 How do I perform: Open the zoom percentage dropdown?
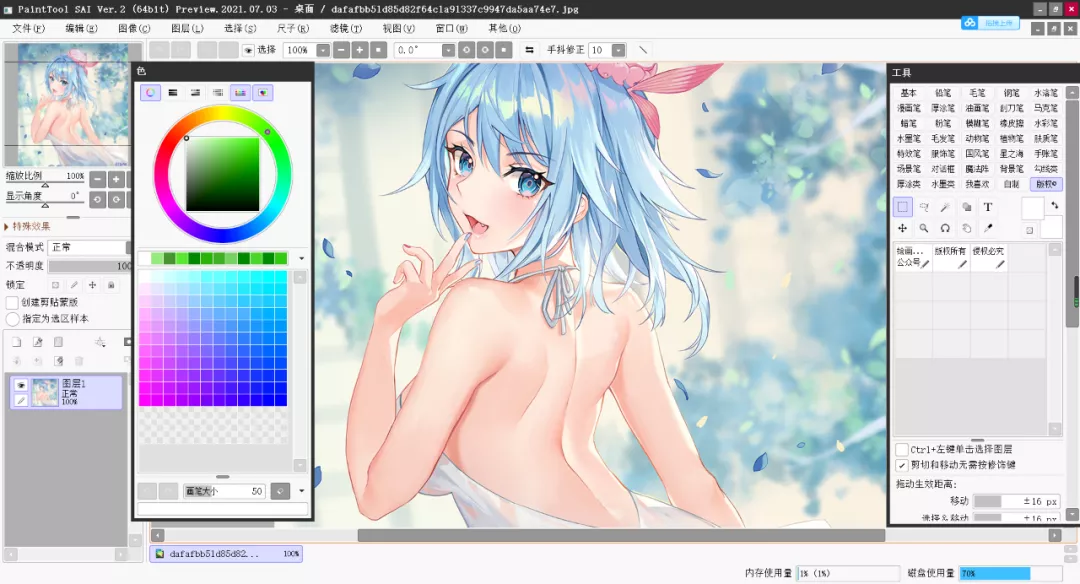323,50
